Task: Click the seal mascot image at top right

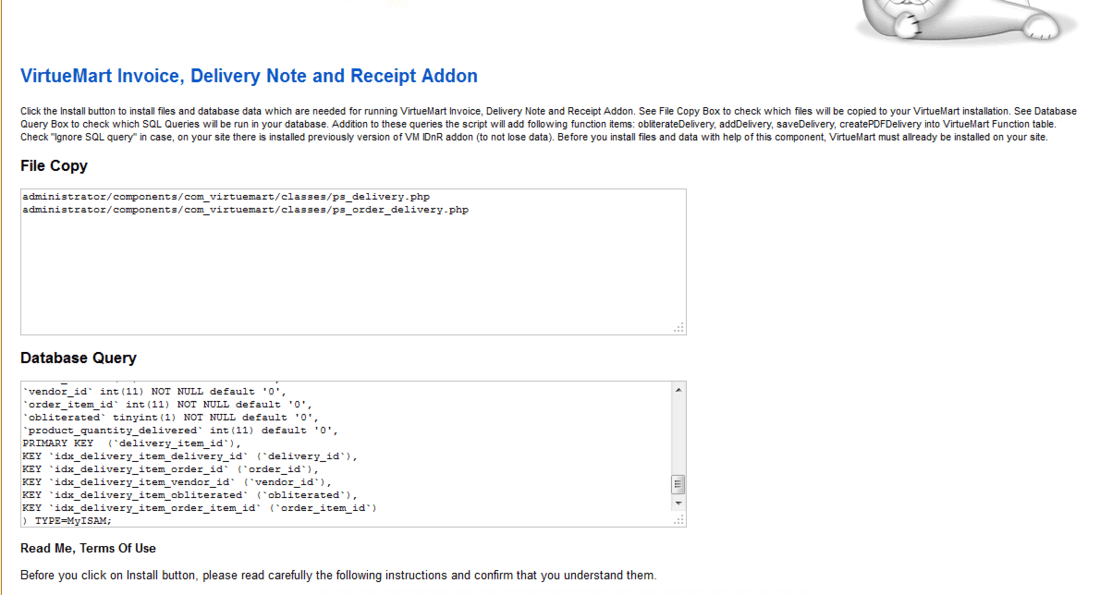Action: point(967,21)
